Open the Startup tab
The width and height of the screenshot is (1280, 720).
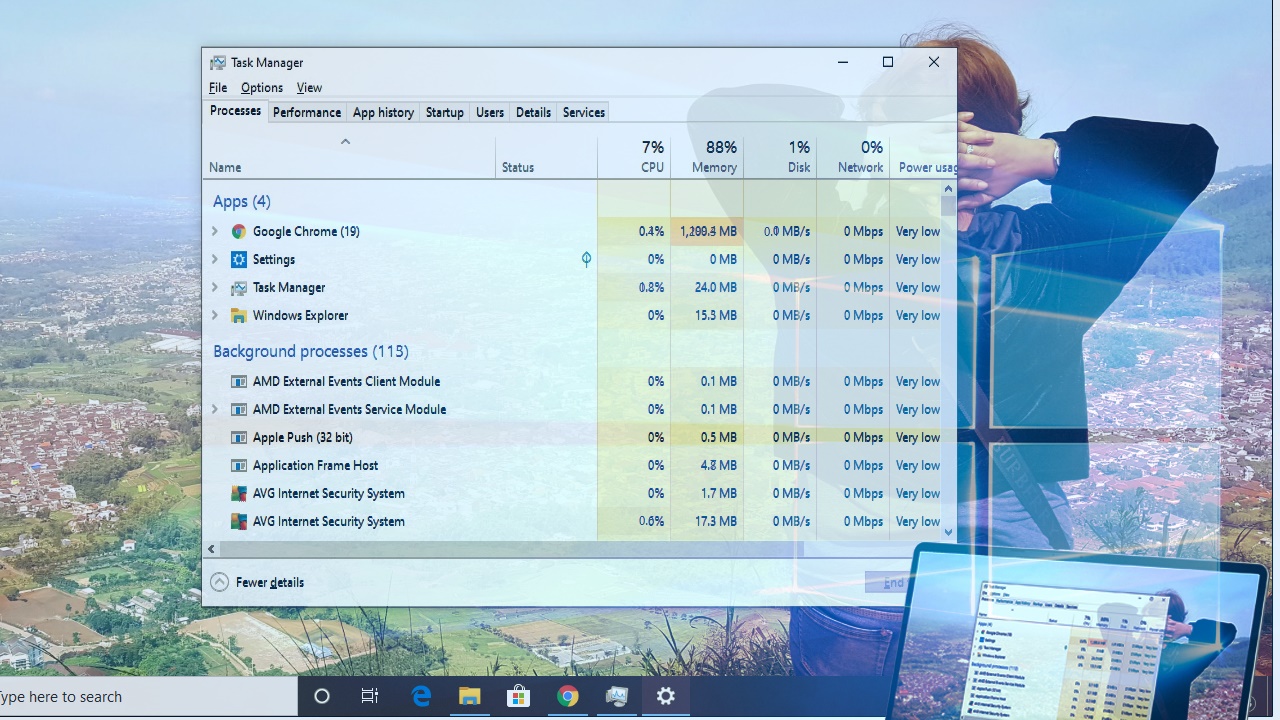444,112
